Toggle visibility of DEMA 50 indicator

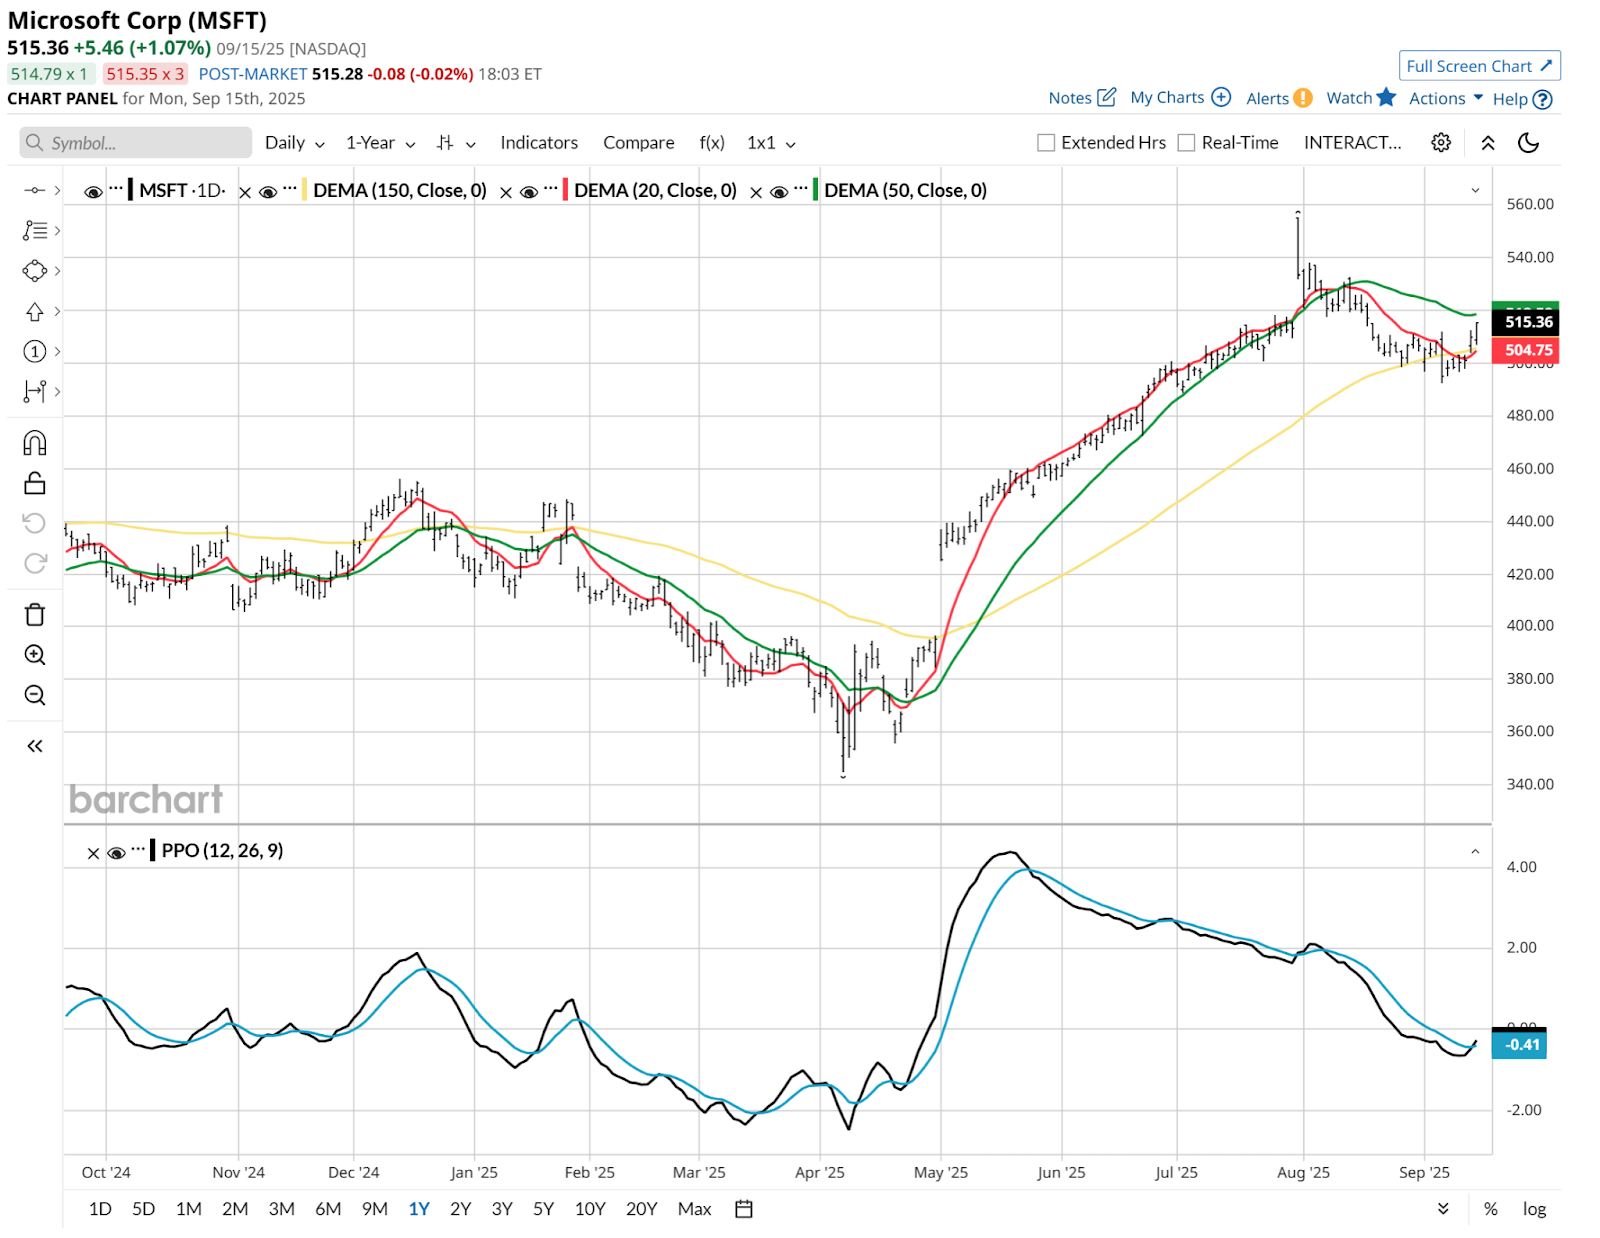tap(779, 192)
